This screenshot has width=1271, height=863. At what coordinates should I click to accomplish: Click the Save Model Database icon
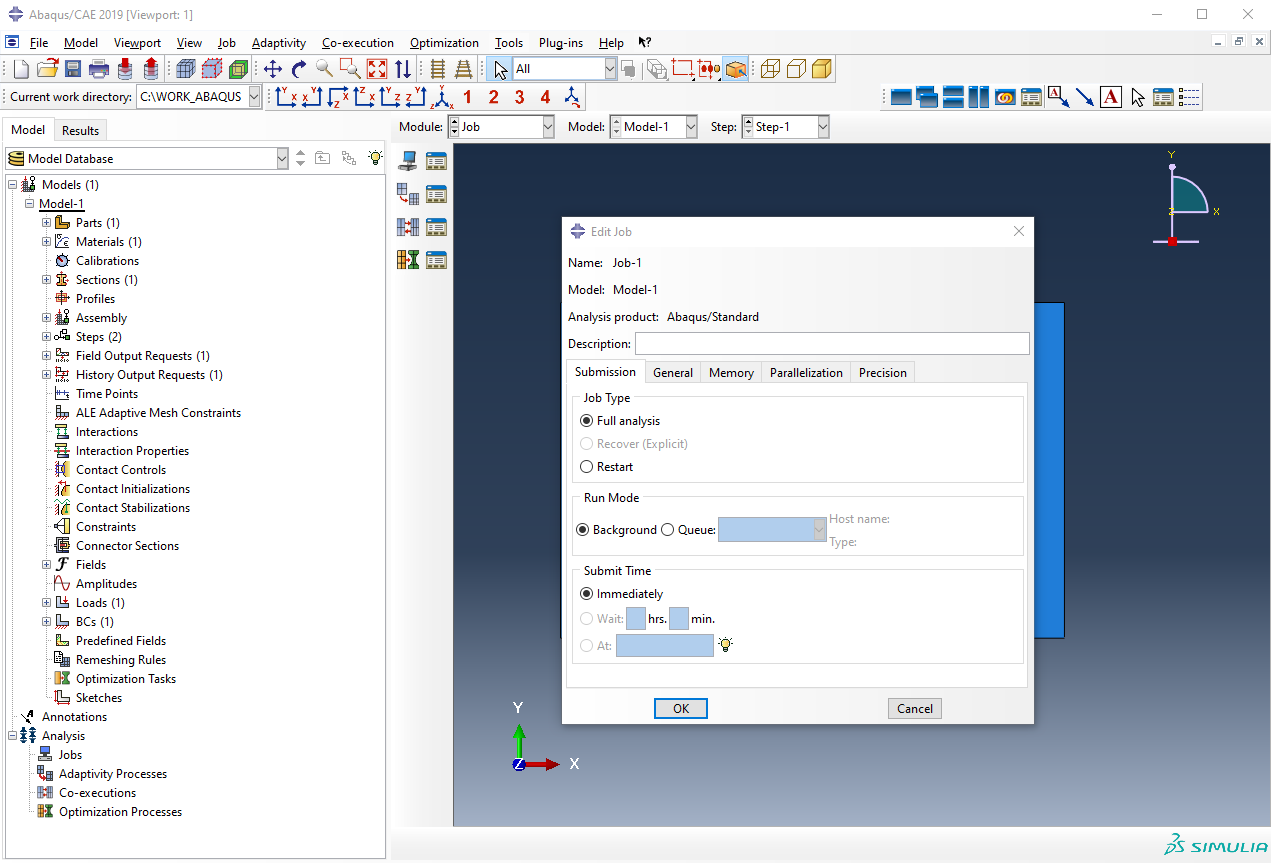click(x=73, y=69)
